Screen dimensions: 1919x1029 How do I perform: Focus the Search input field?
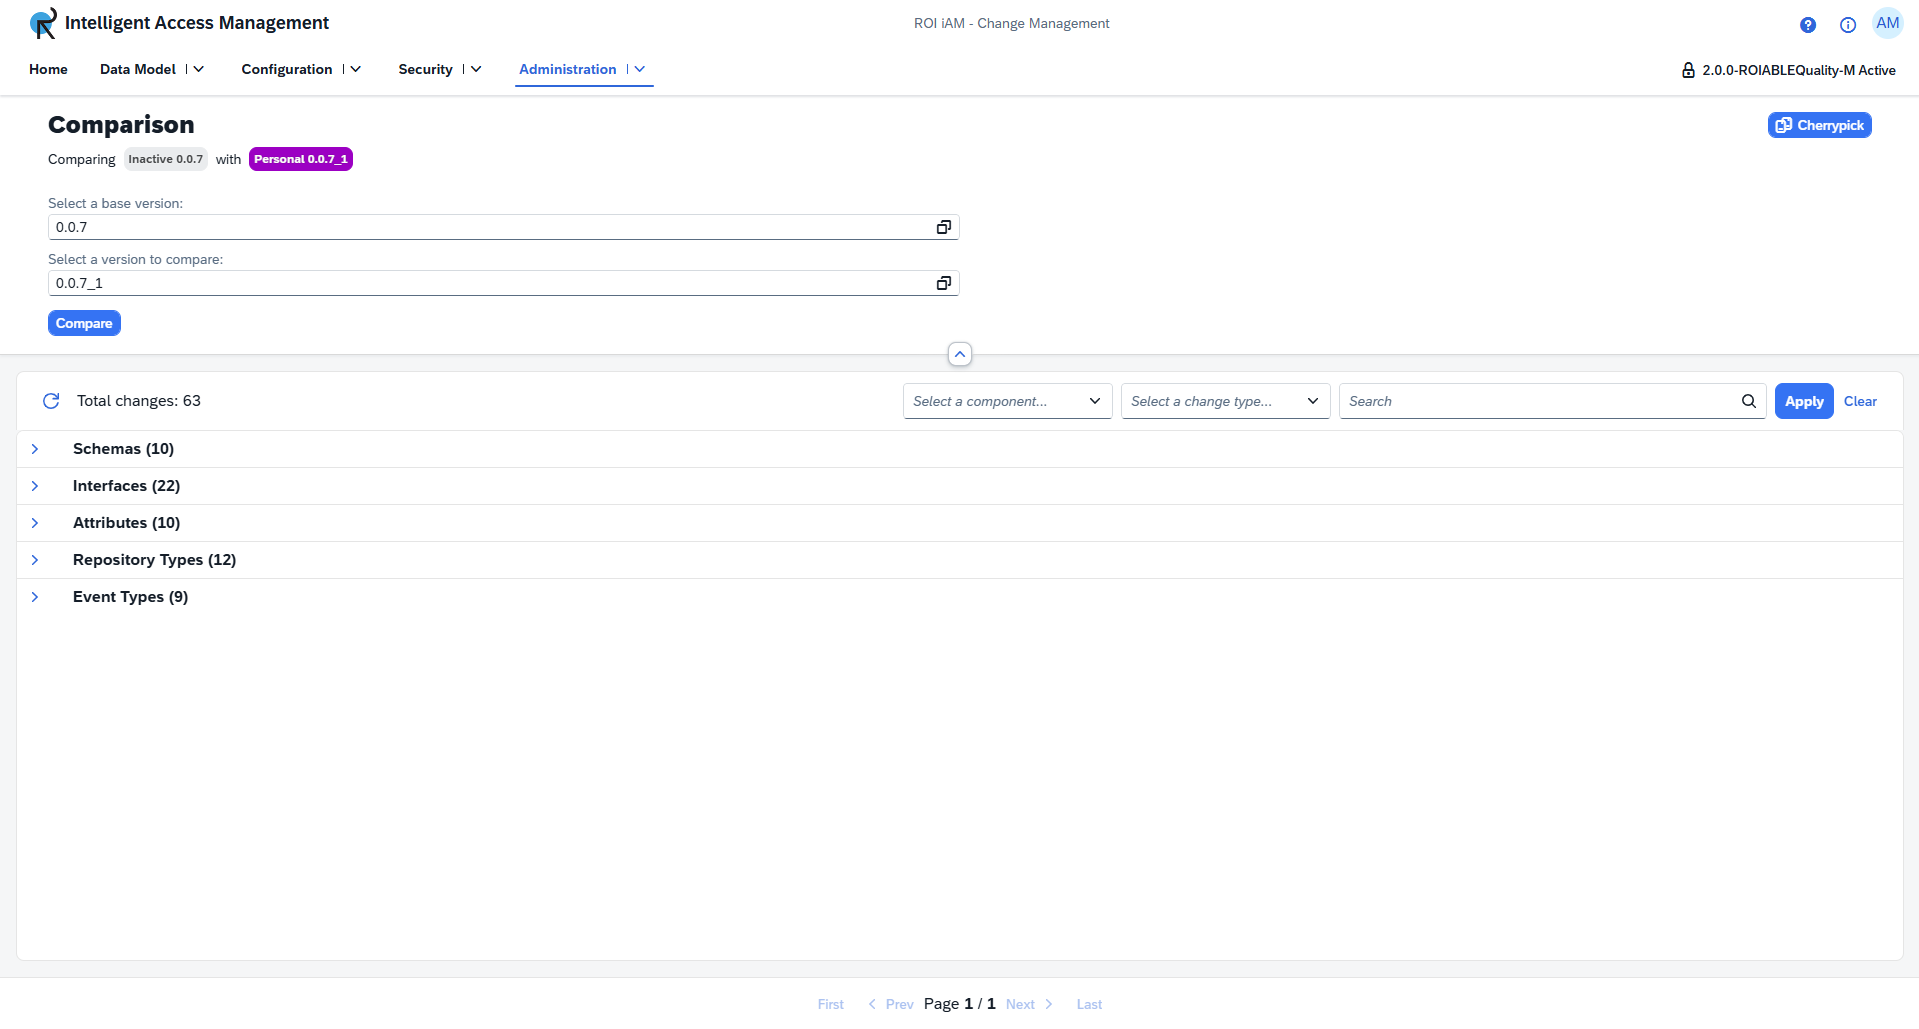coord(1538,401)
